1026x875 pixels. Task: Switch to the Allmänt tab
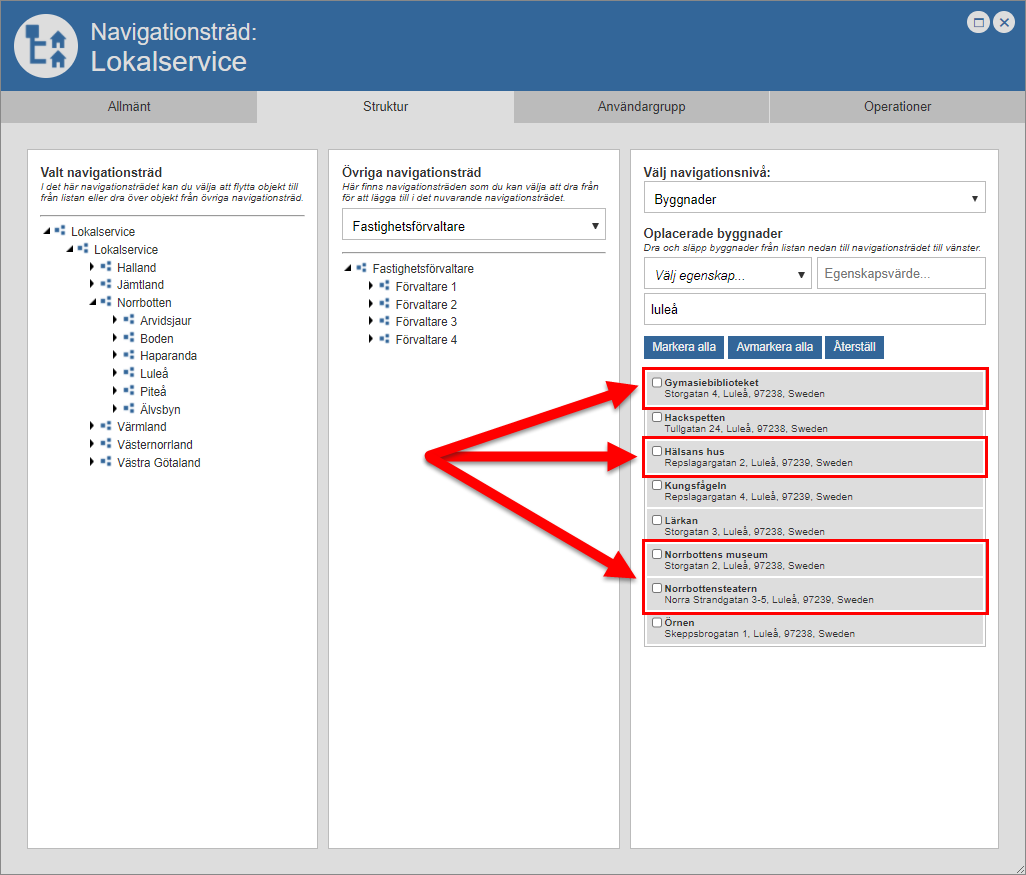coord(129,107)
